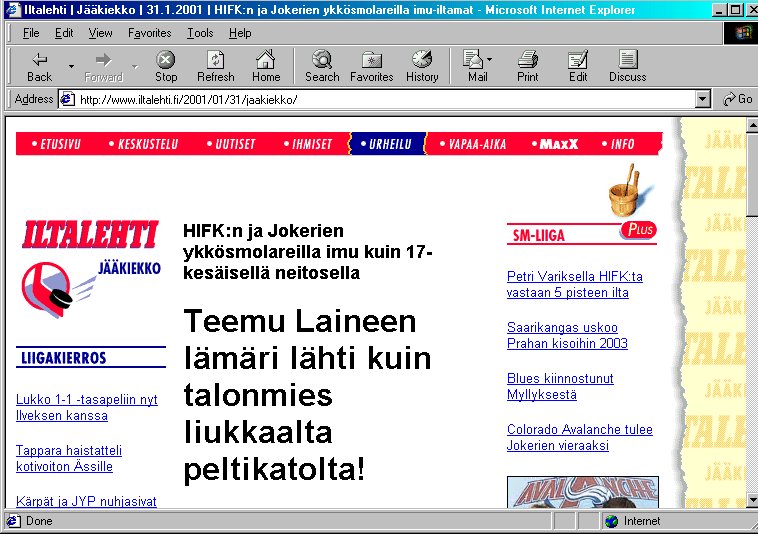Click the Done page icon in the status bar
758x534 pixels.
click(13, 521)
